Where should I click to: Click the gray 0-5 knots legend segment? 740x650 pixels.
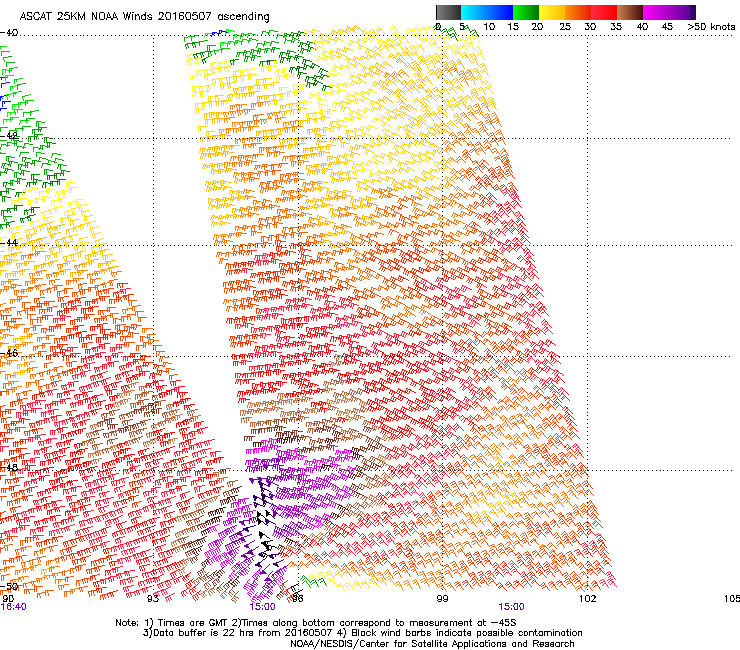coord(448,12)
